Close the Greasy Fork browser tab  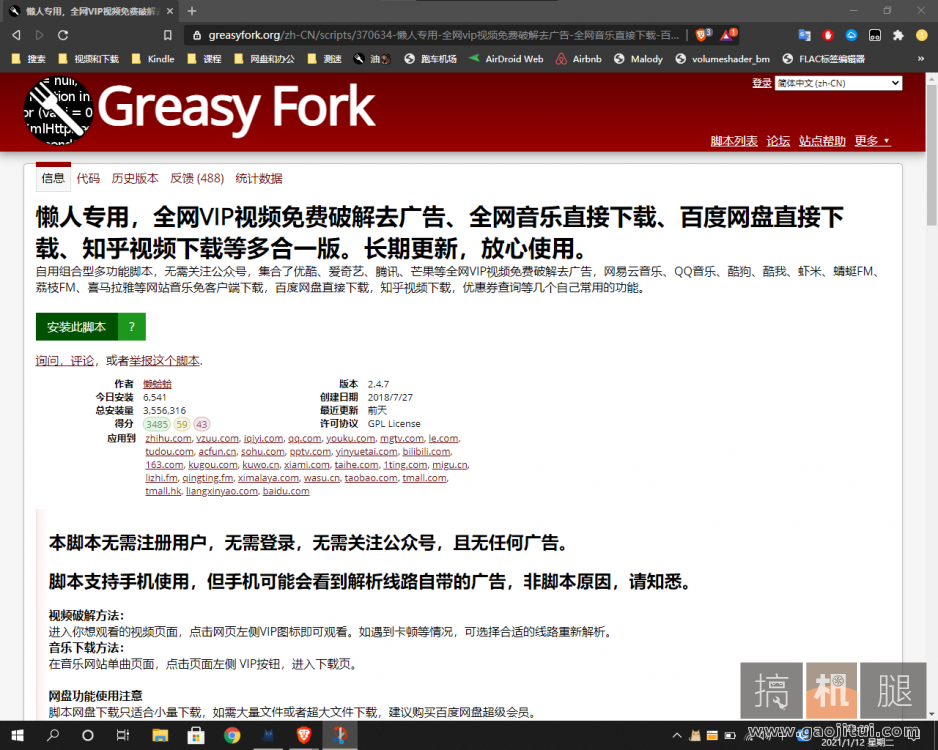coord(170,11)
